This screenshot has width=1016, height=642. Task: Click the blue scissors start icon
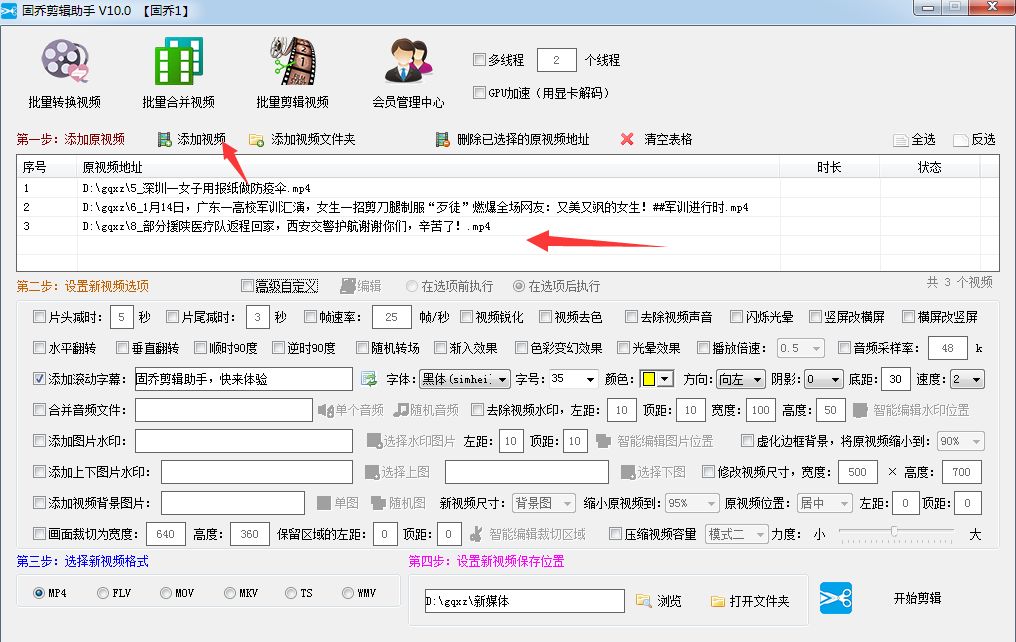pyautogui.click(x=836, y=598)
